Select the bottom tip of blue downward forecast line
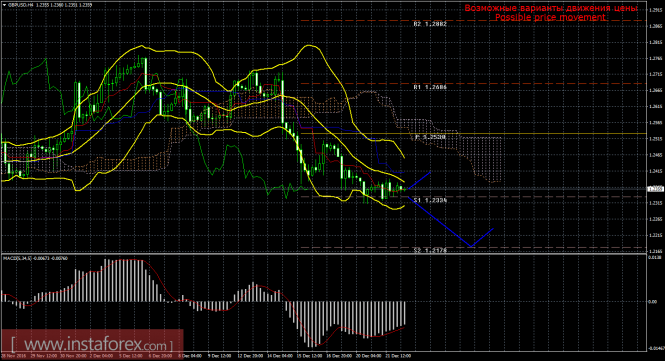 coord(471,246)
